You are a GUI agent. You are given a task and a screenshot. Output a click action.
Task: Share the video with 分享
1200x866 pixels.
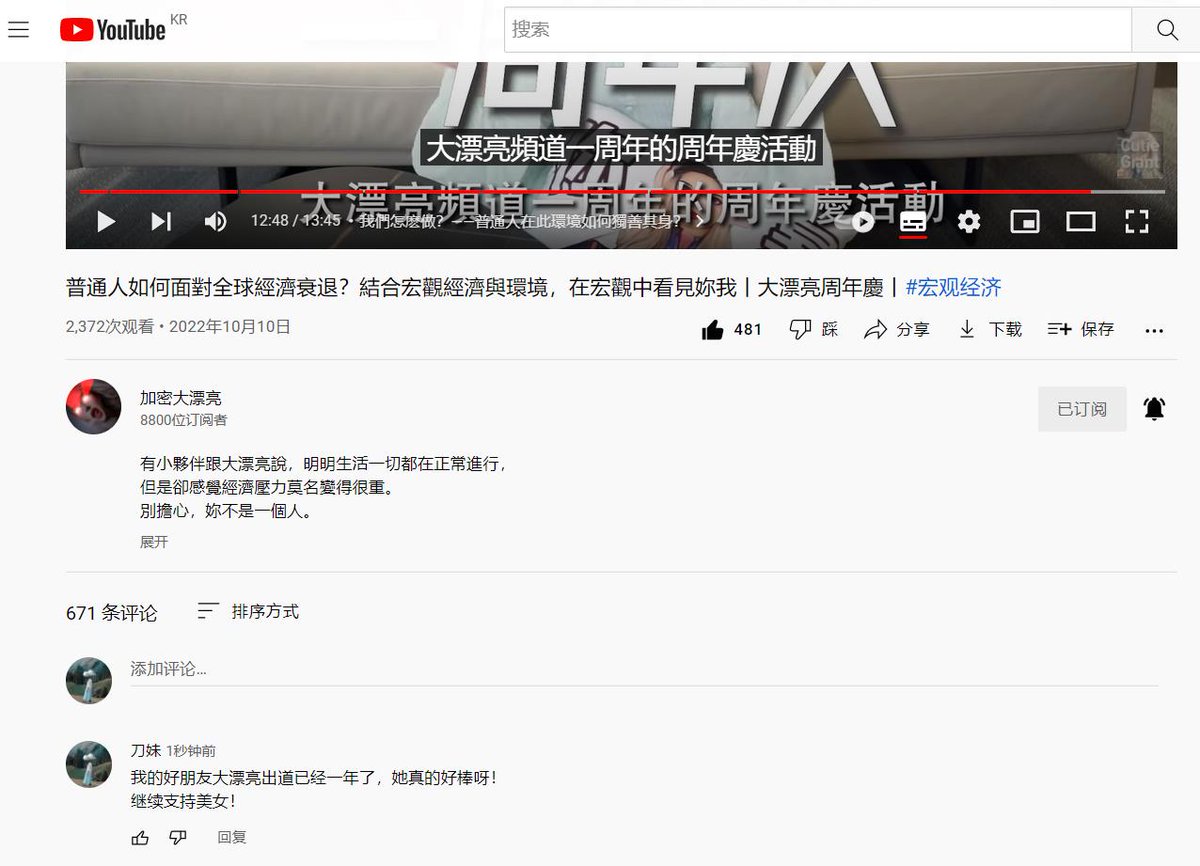[x=897, y=329]
